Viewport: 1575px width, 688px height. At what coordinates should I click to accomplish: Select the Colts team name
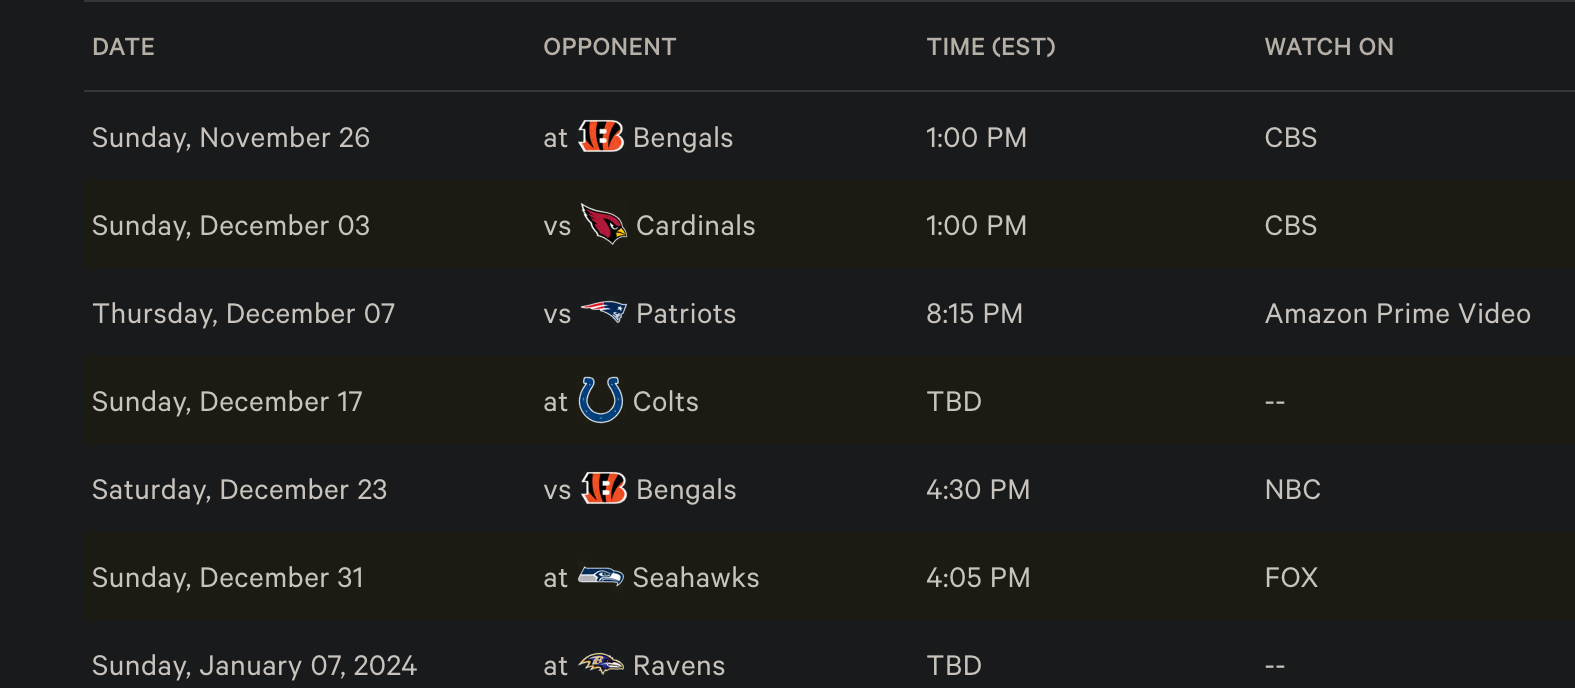point(666,402)
